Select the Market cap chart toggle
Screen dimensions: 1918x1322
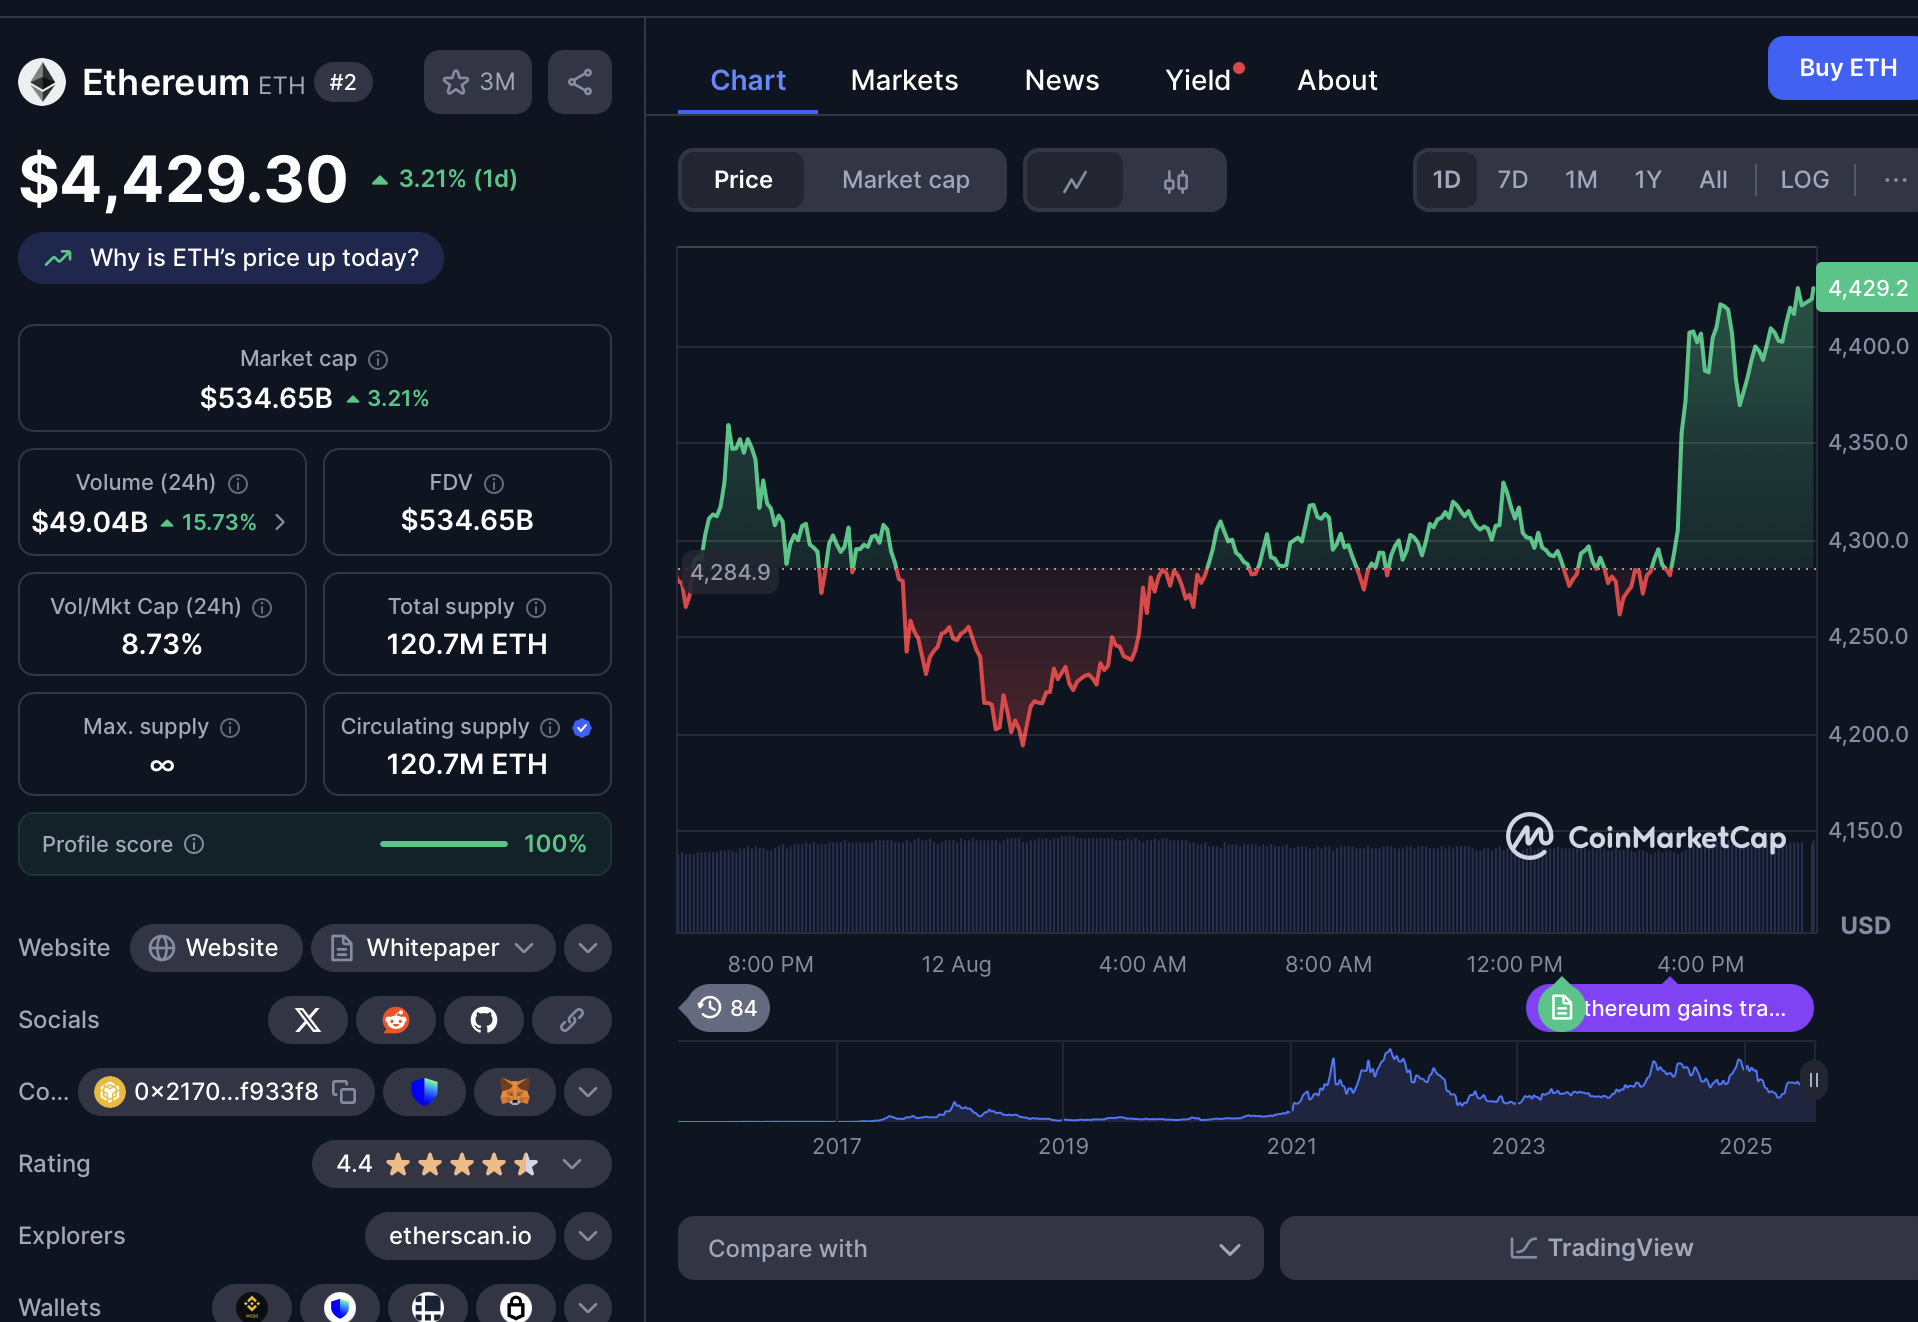pos(905,180)
